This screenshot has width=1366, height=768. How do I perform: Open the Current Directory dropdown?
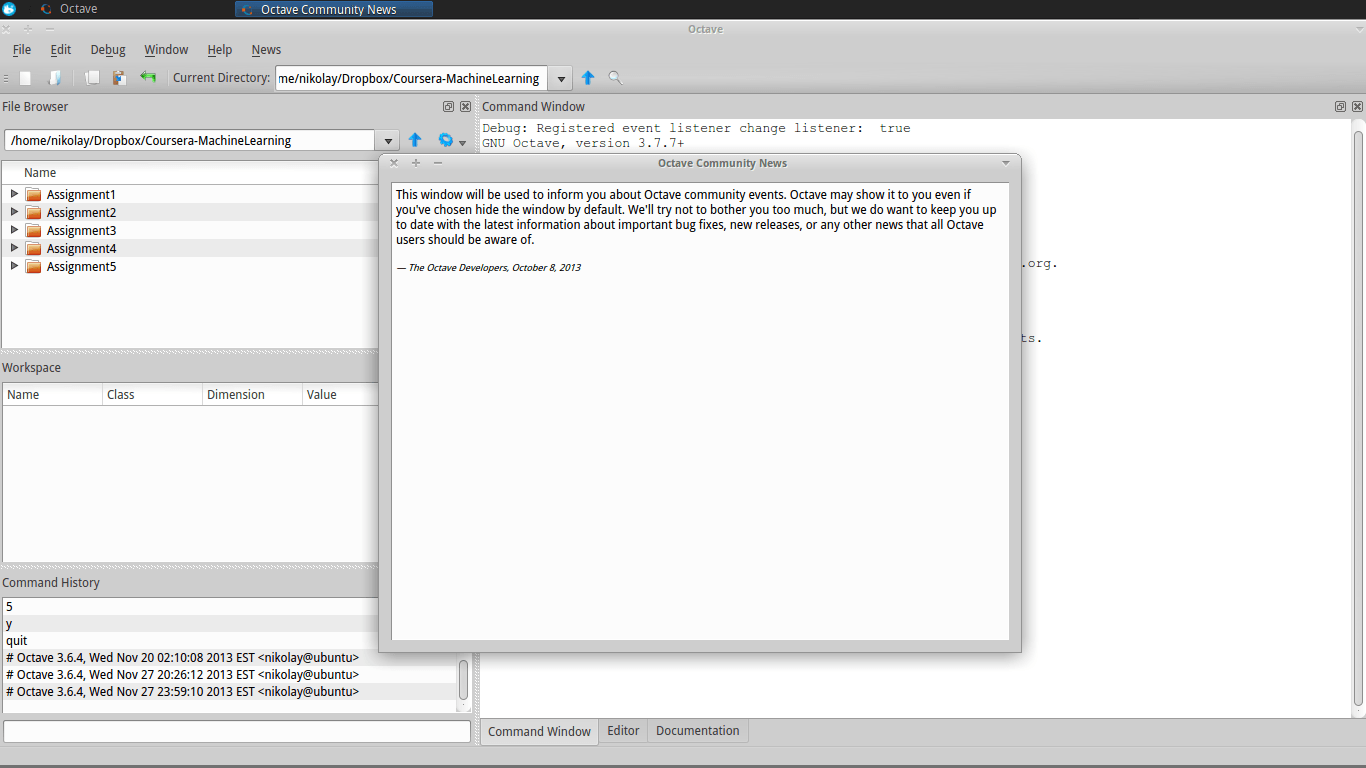coord(561,78)
